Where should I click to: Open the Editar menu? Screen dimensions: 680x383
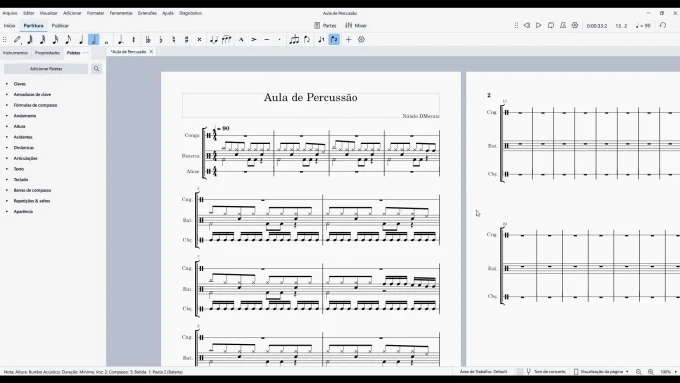29,13
